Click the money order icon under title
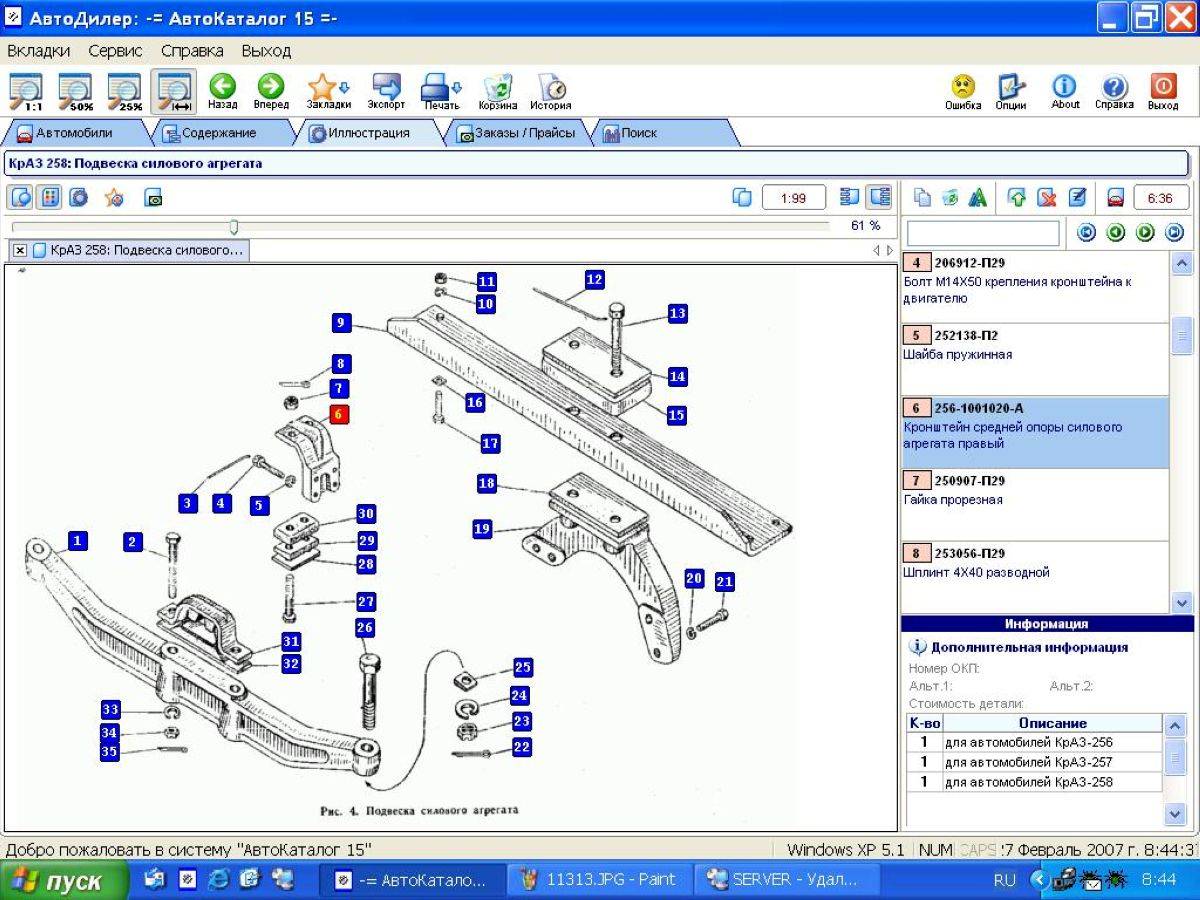 153,198
